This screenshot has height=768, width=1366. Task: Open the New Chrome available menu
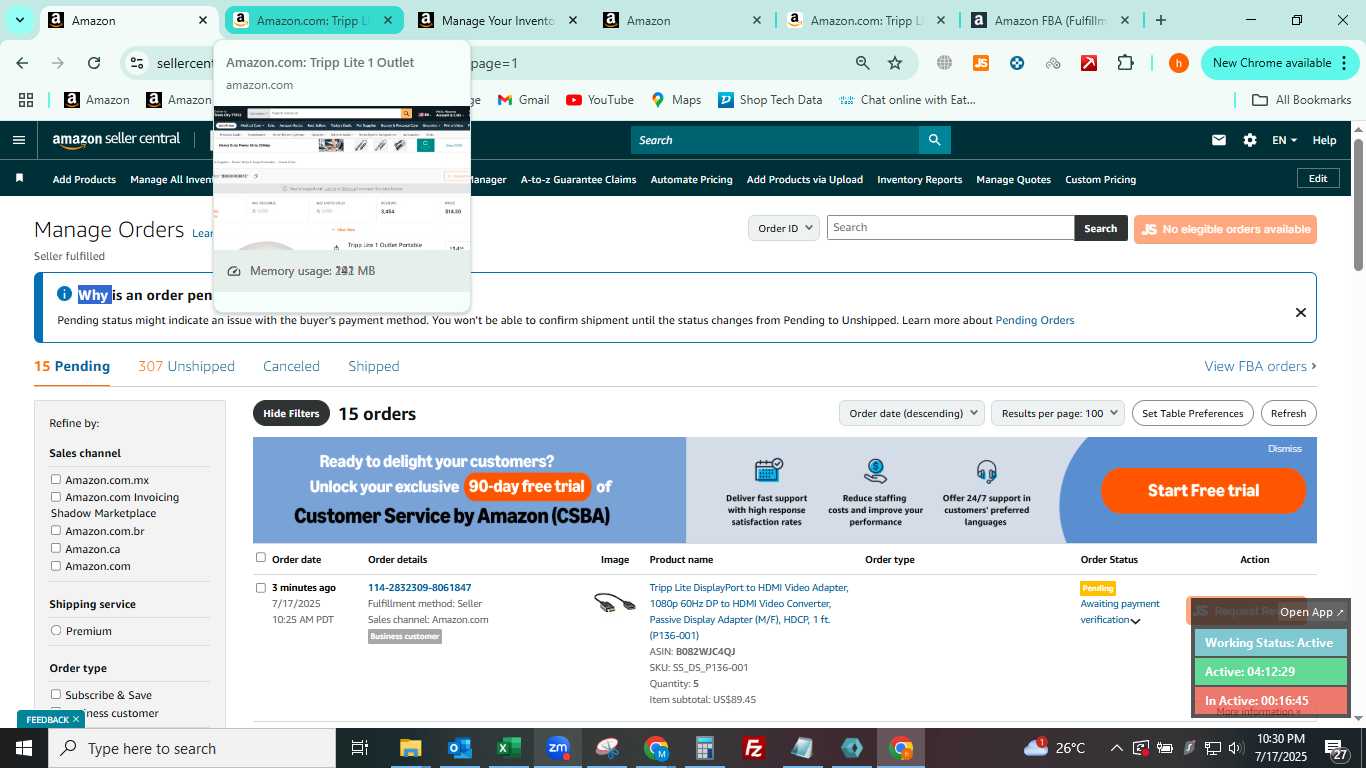[x=1282, y=63]
